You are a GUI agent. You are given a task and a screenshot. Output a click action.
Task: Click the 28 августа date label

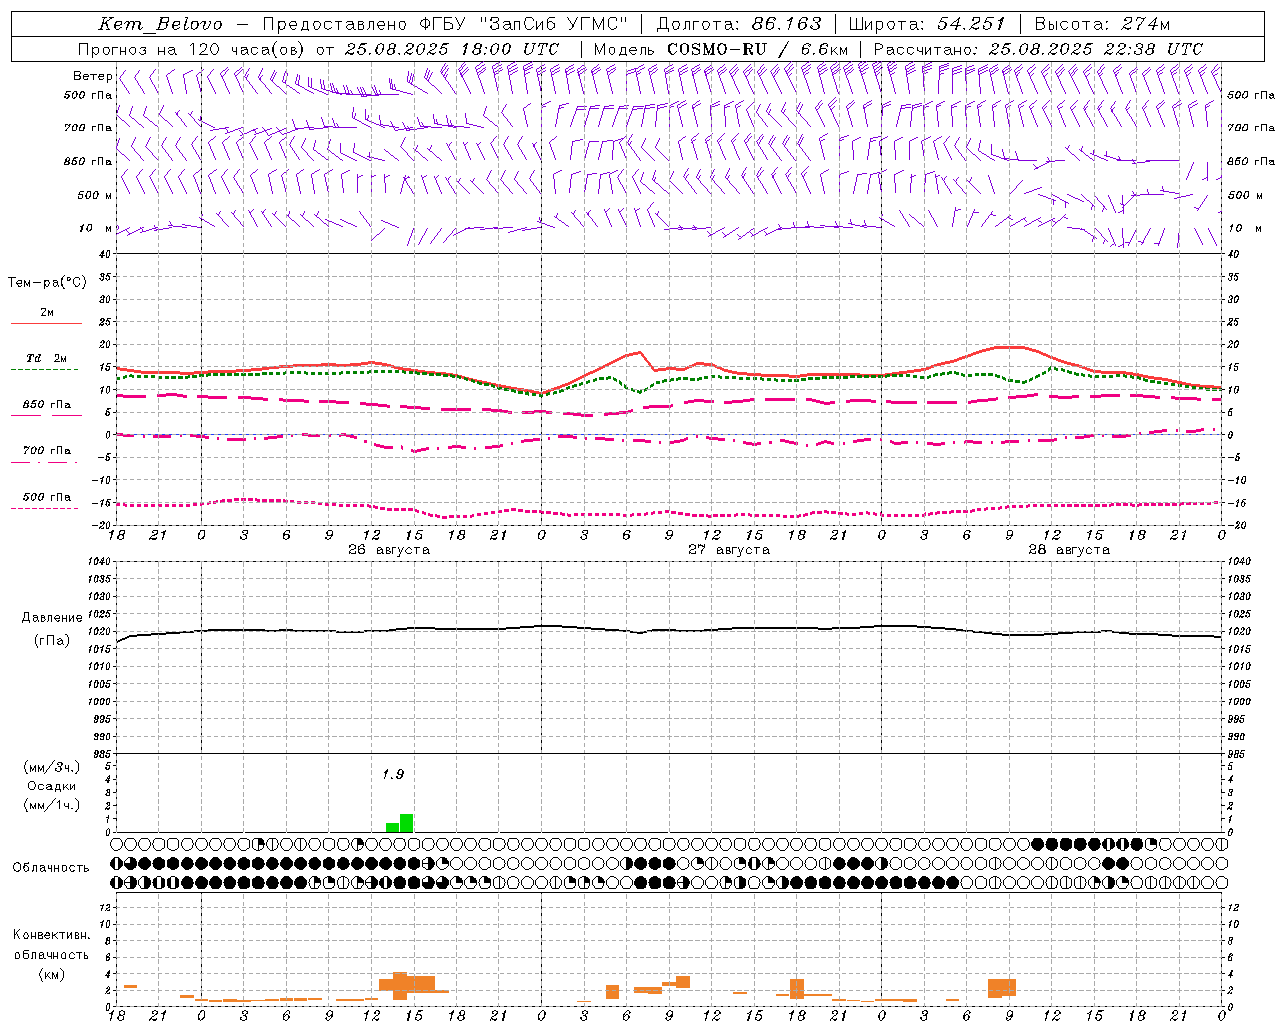coord(1069,550)
